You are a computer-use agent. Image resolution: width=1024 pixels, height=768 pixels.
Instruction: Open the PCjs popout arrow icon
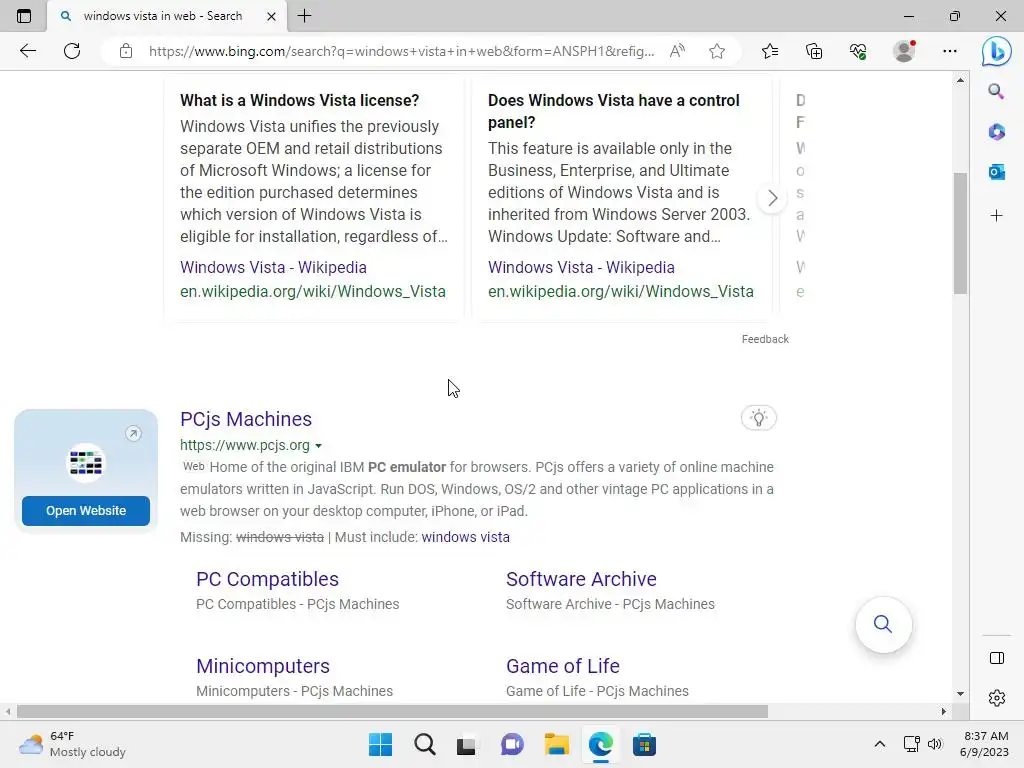(133, 434)
